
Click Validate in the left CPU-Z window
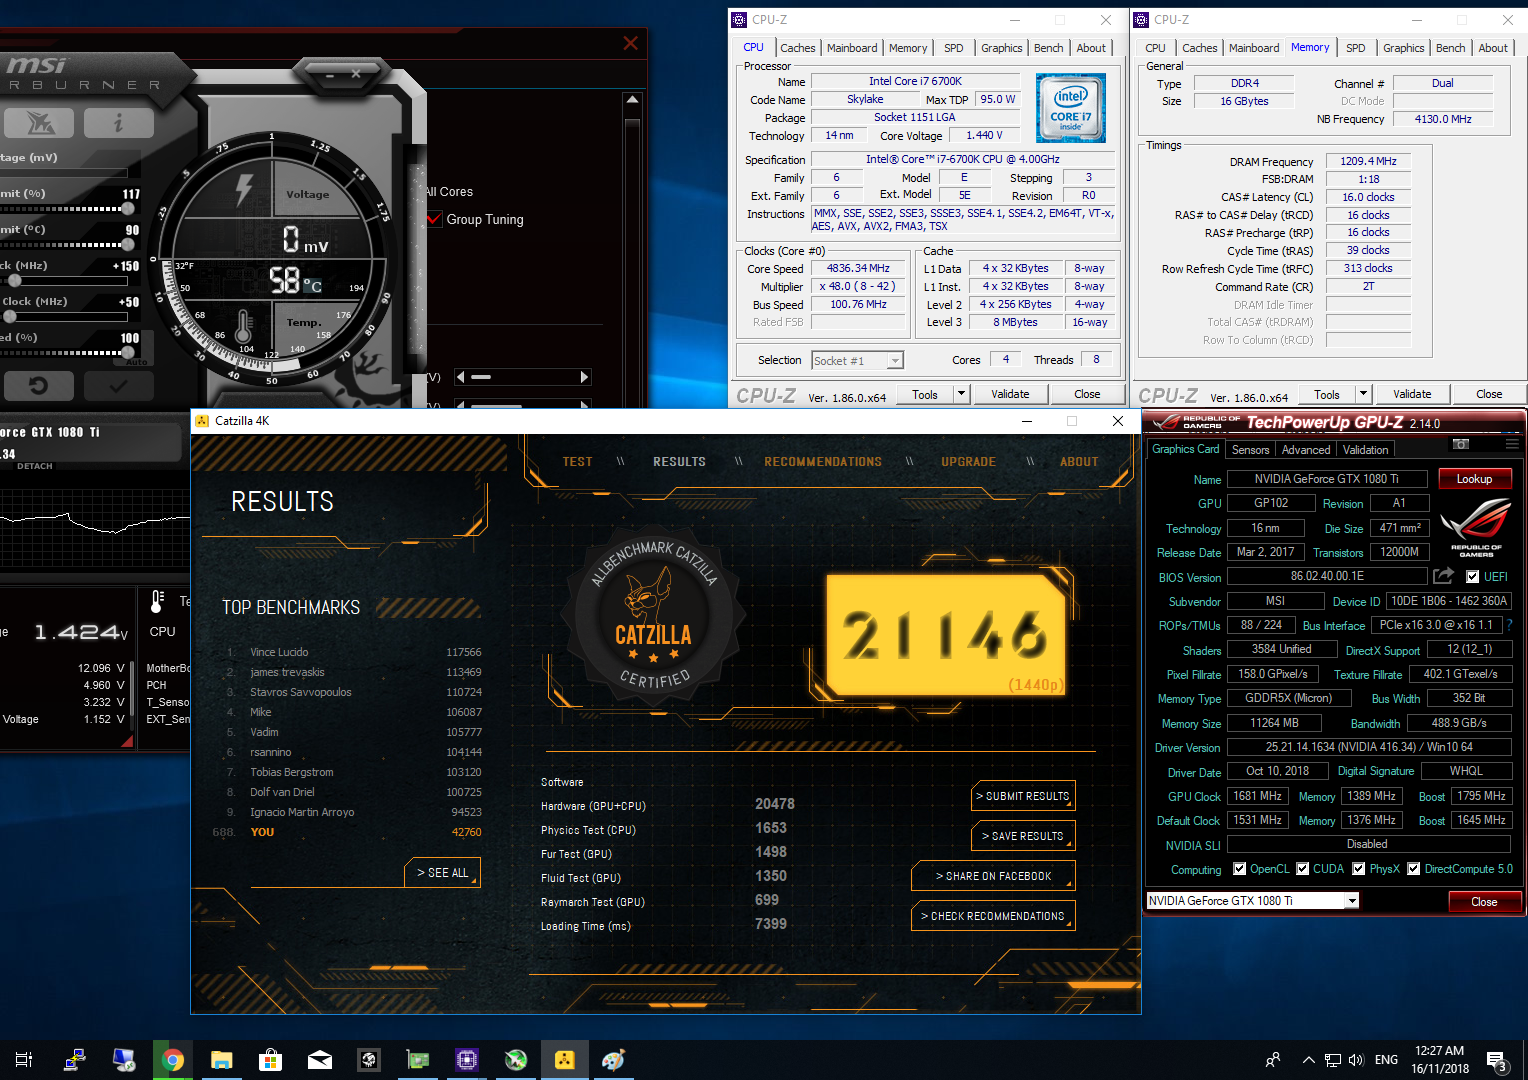1010,394
